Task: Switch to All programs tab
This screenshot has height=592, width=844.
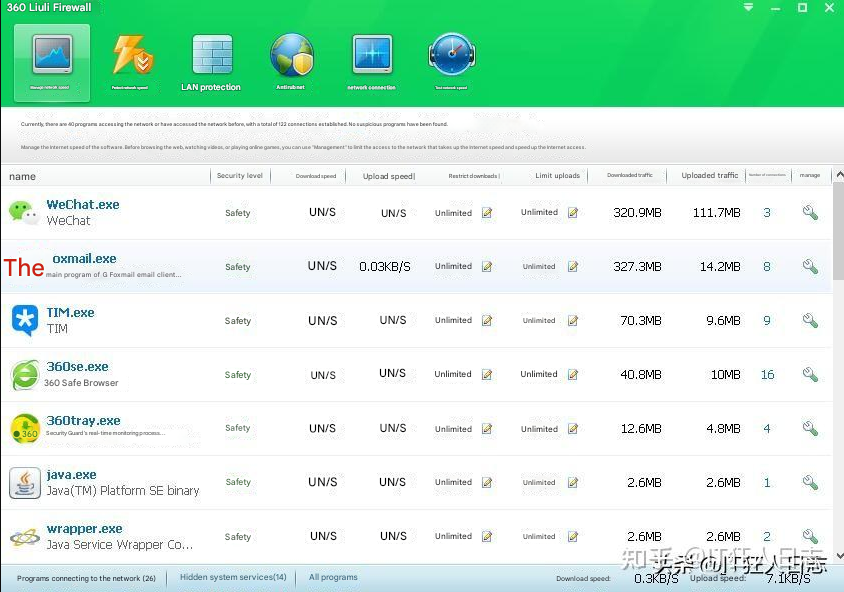Action: point(333,577)
